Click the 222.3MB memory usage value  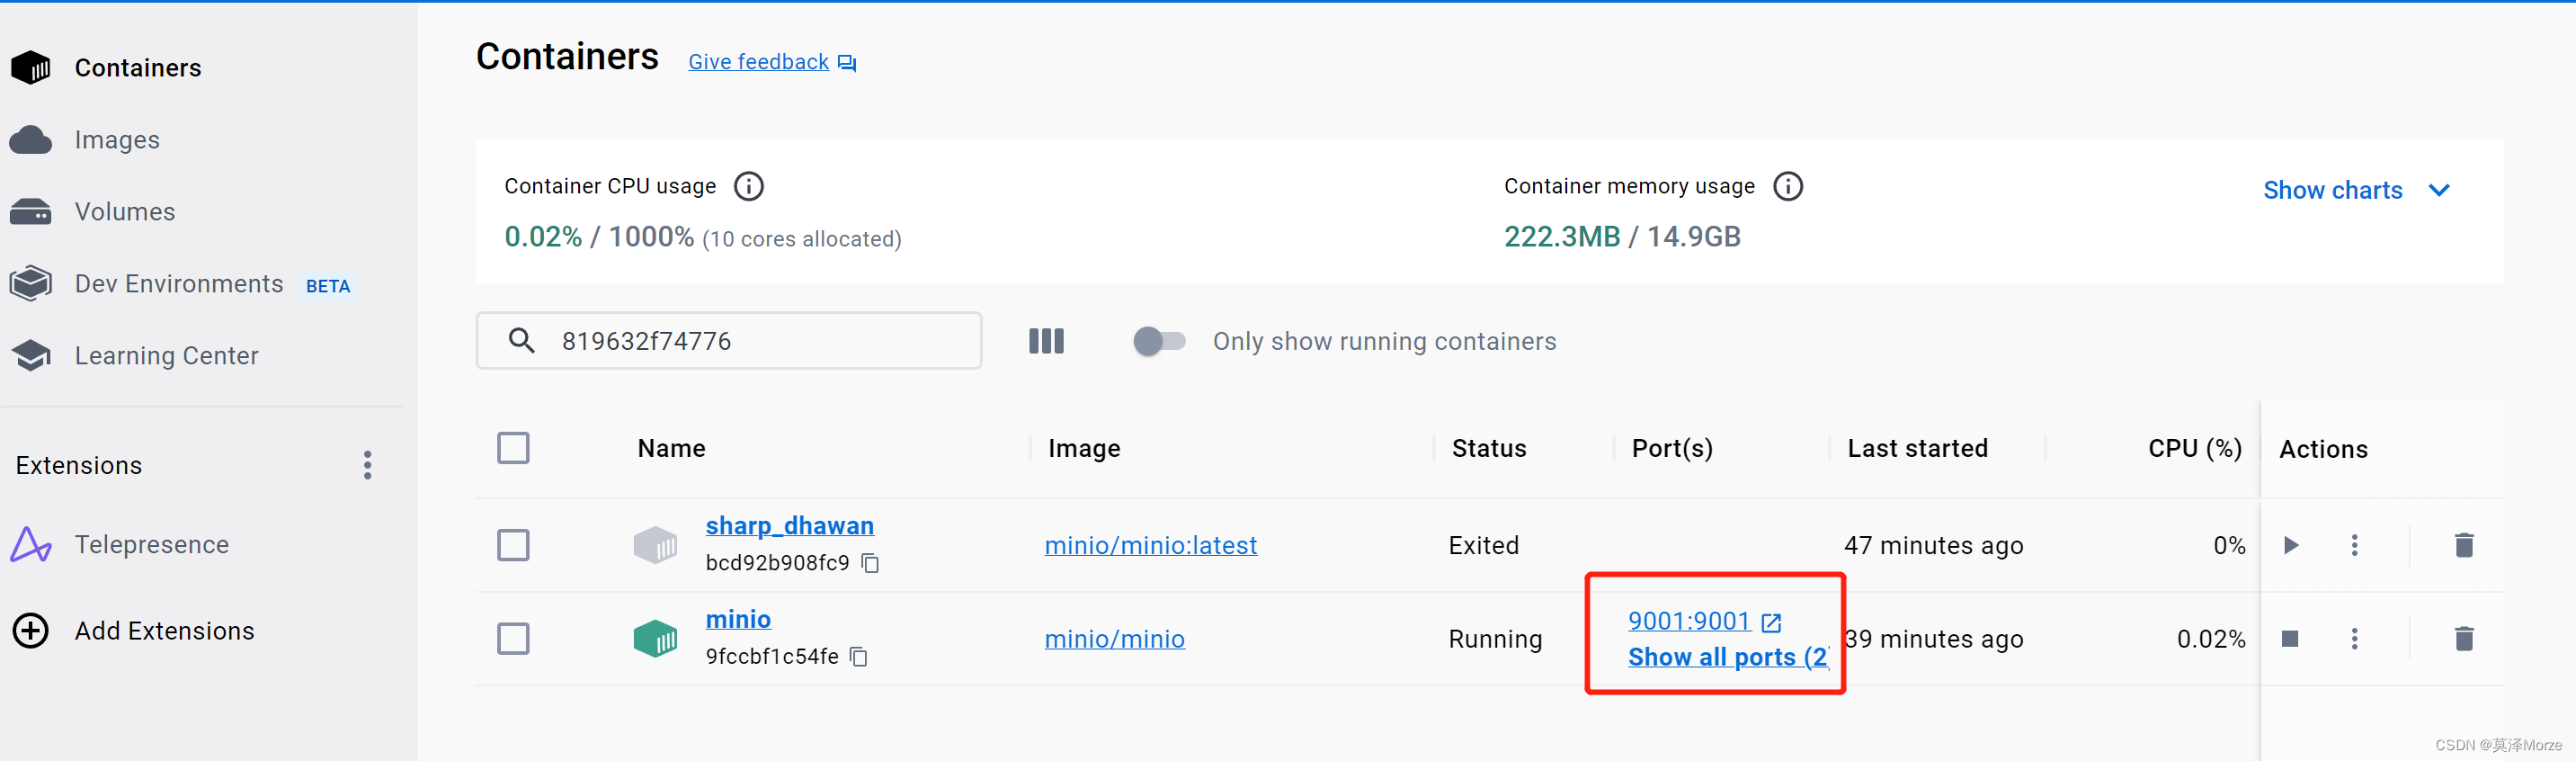click(x=1561, y=236)
